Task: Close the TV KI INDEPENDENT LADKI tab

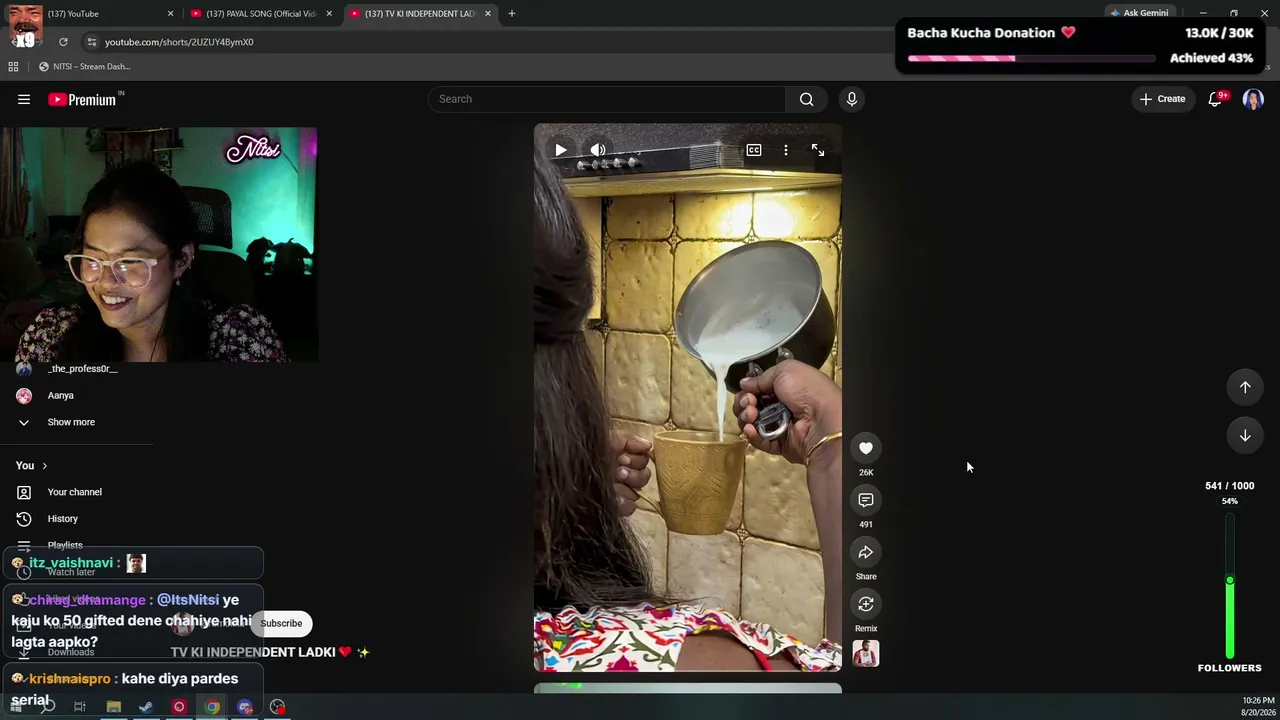Action: (x=488, y=14)
